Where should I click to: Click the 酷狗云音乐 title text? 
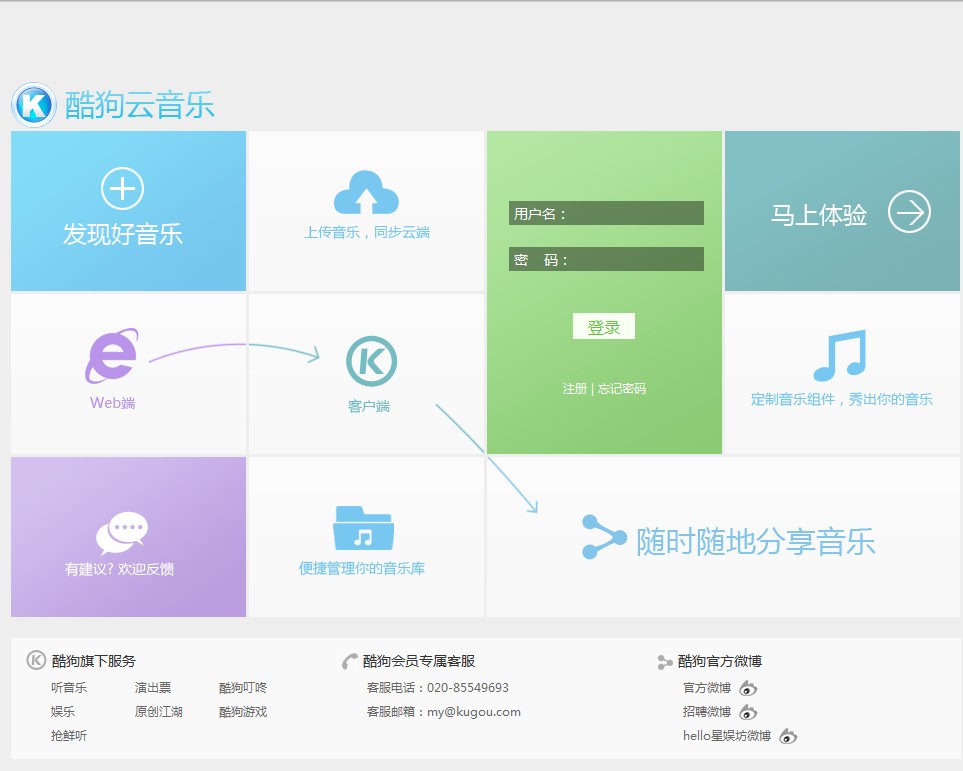(139, 105)
